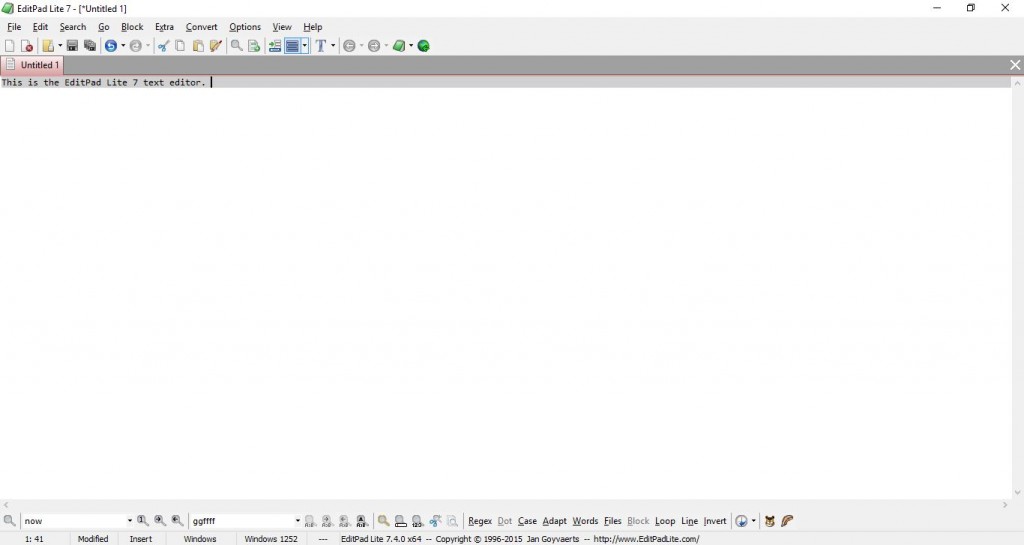The image size is (1024, 545).
Task: Save the file with the floppy disk icon
Action: (x=72, y=46)
